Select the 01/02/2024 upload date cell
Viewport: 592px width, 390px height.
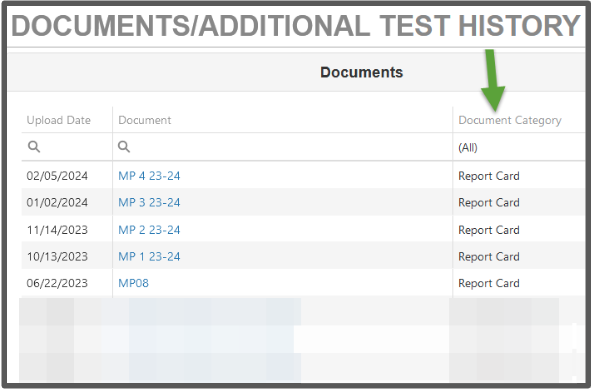tap(57, 203)
